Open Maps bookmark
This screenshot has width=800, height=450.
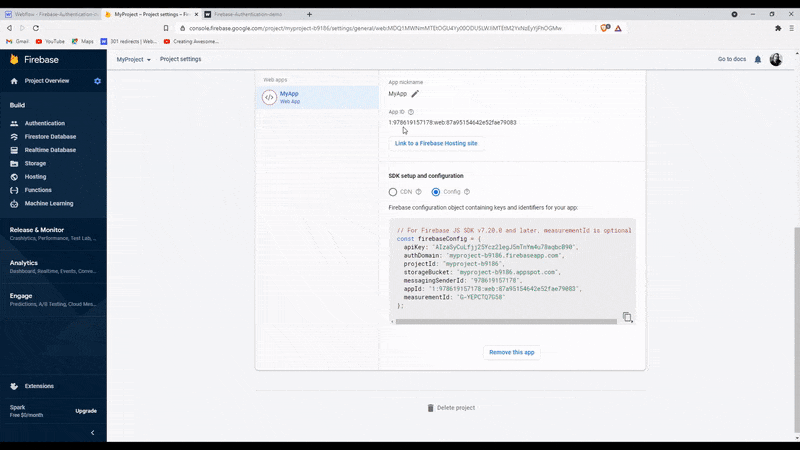coord(83,41)
